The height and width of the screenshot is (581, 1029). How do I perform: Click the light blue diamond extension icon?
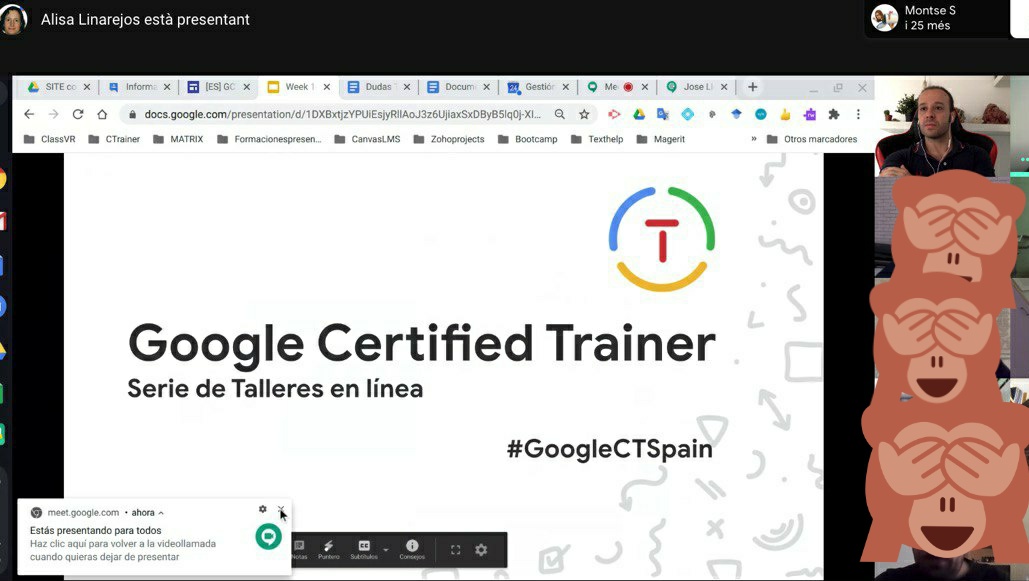click(x=687, y=114)
